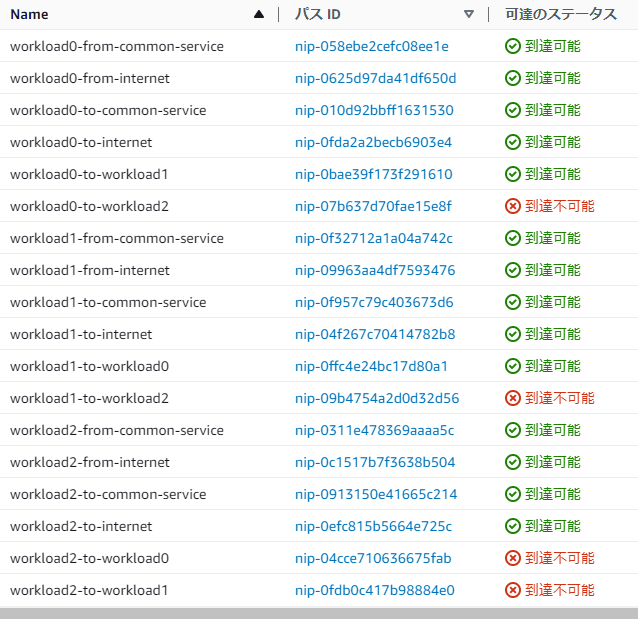Click reachable status icon for workload0-from-common-service

point(513,46)
